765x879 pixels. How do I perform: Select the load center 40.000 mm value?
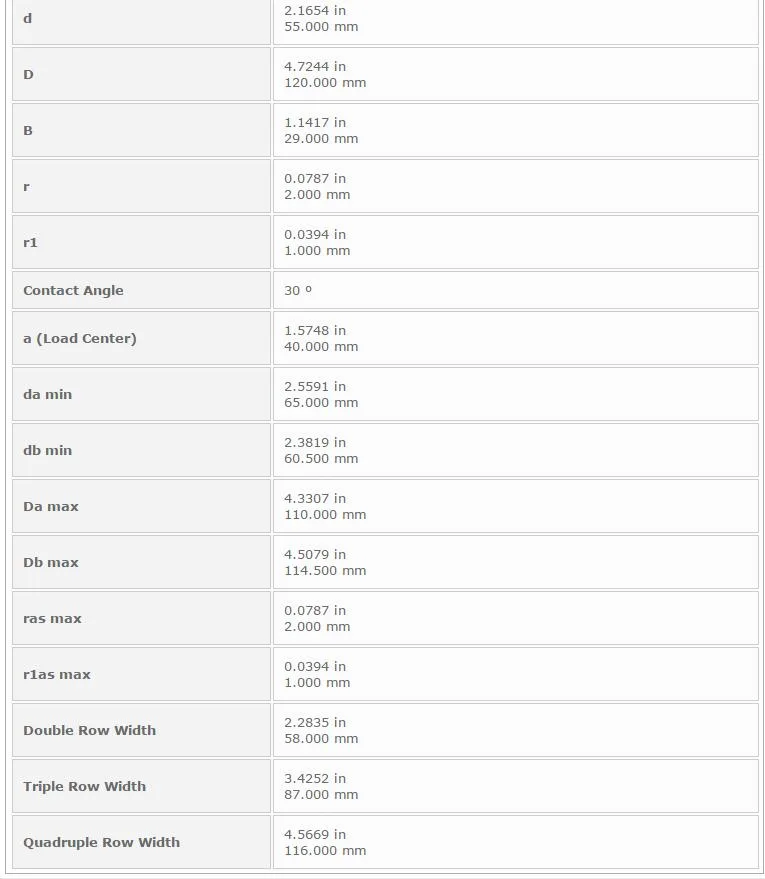click(321, 347)
